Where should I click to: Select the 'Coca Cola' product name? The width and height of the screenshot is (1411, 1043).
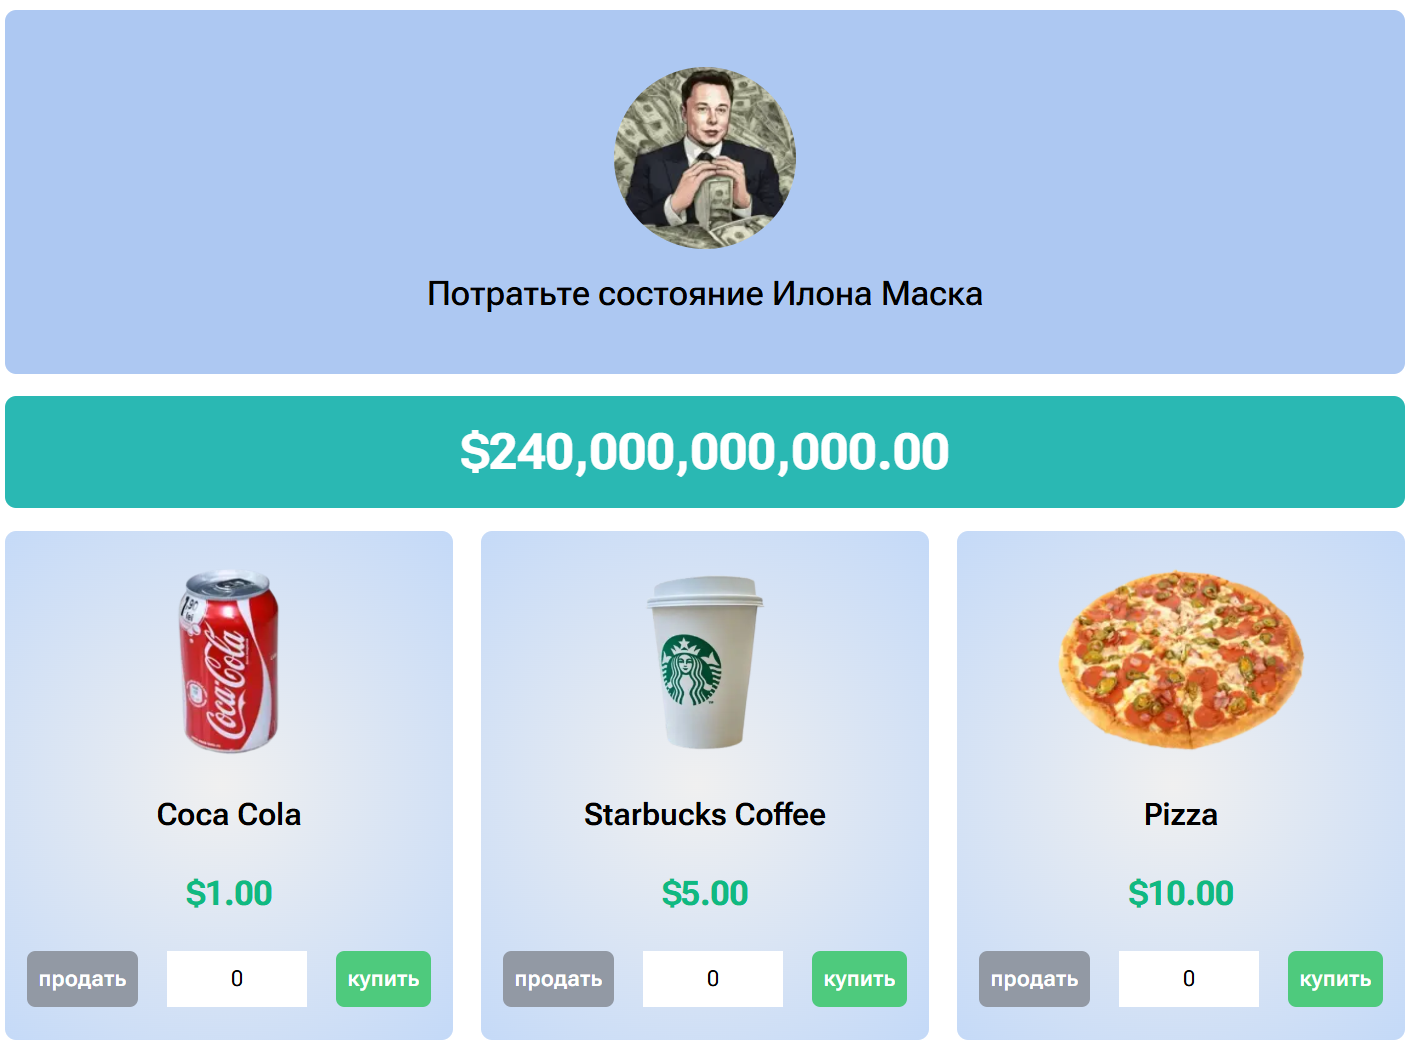(x=229, y=815)
